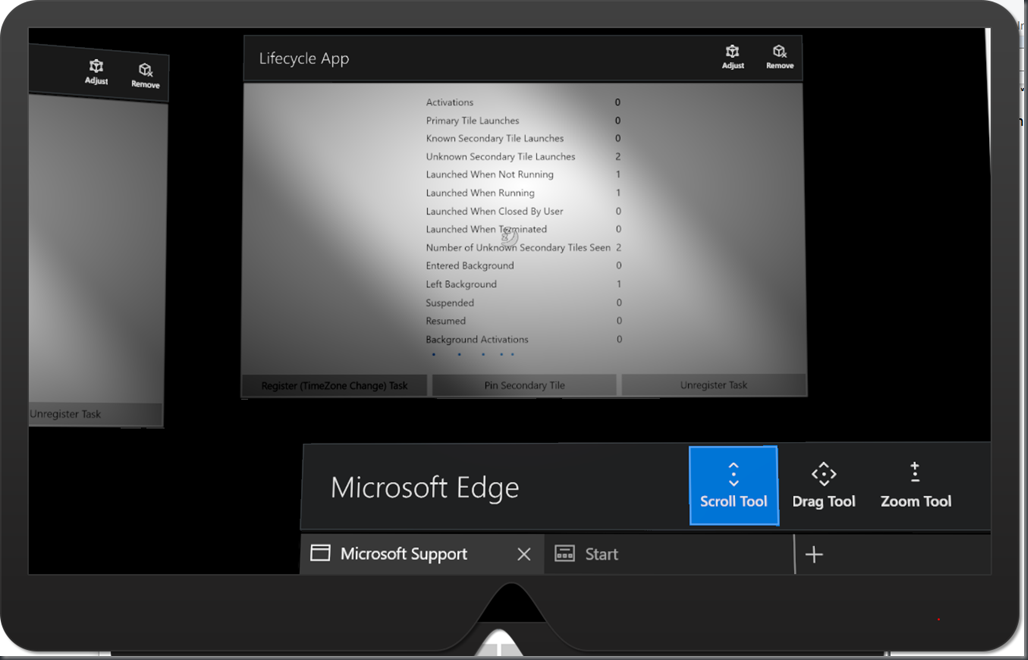Click the Lifecycle App title text
The image size is (1028, 660).
[304, 58]
